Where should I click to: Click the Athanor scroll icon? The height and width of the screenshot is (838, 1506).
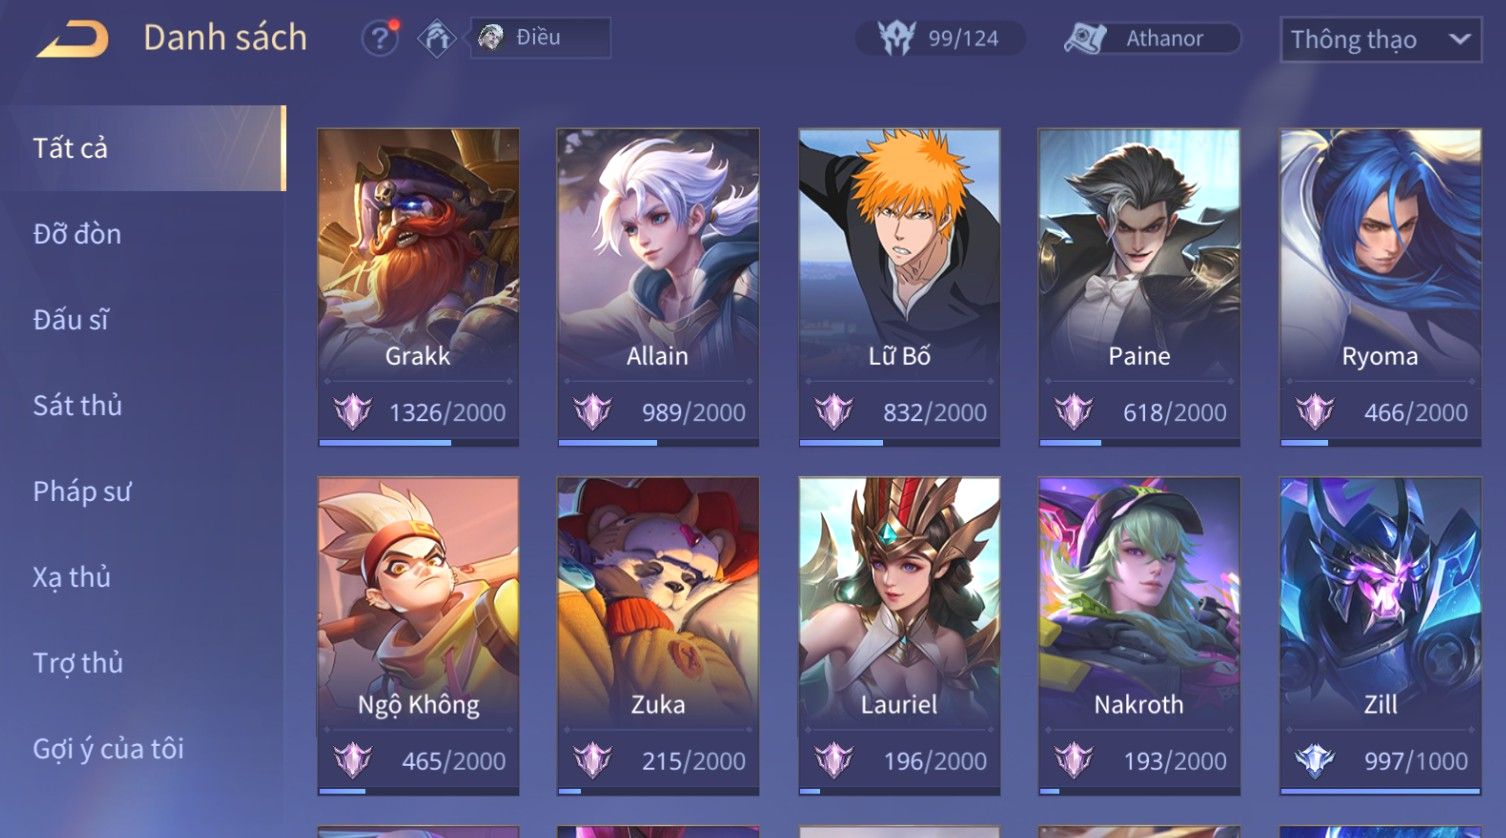(x=1084, y=39)
